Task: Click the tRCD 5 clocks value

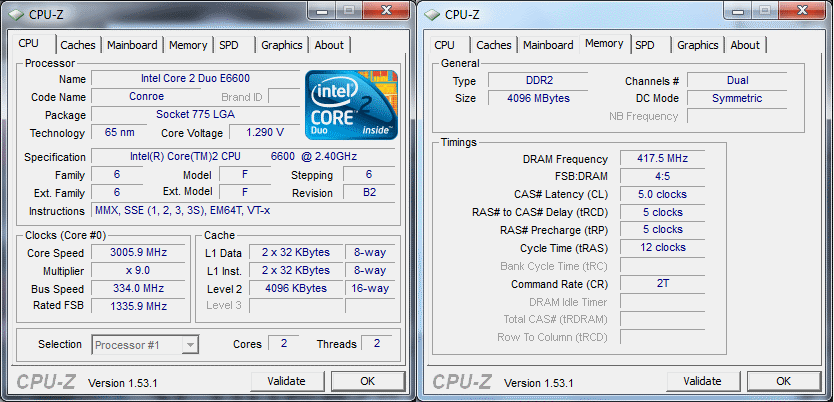Action: point(663,212)
